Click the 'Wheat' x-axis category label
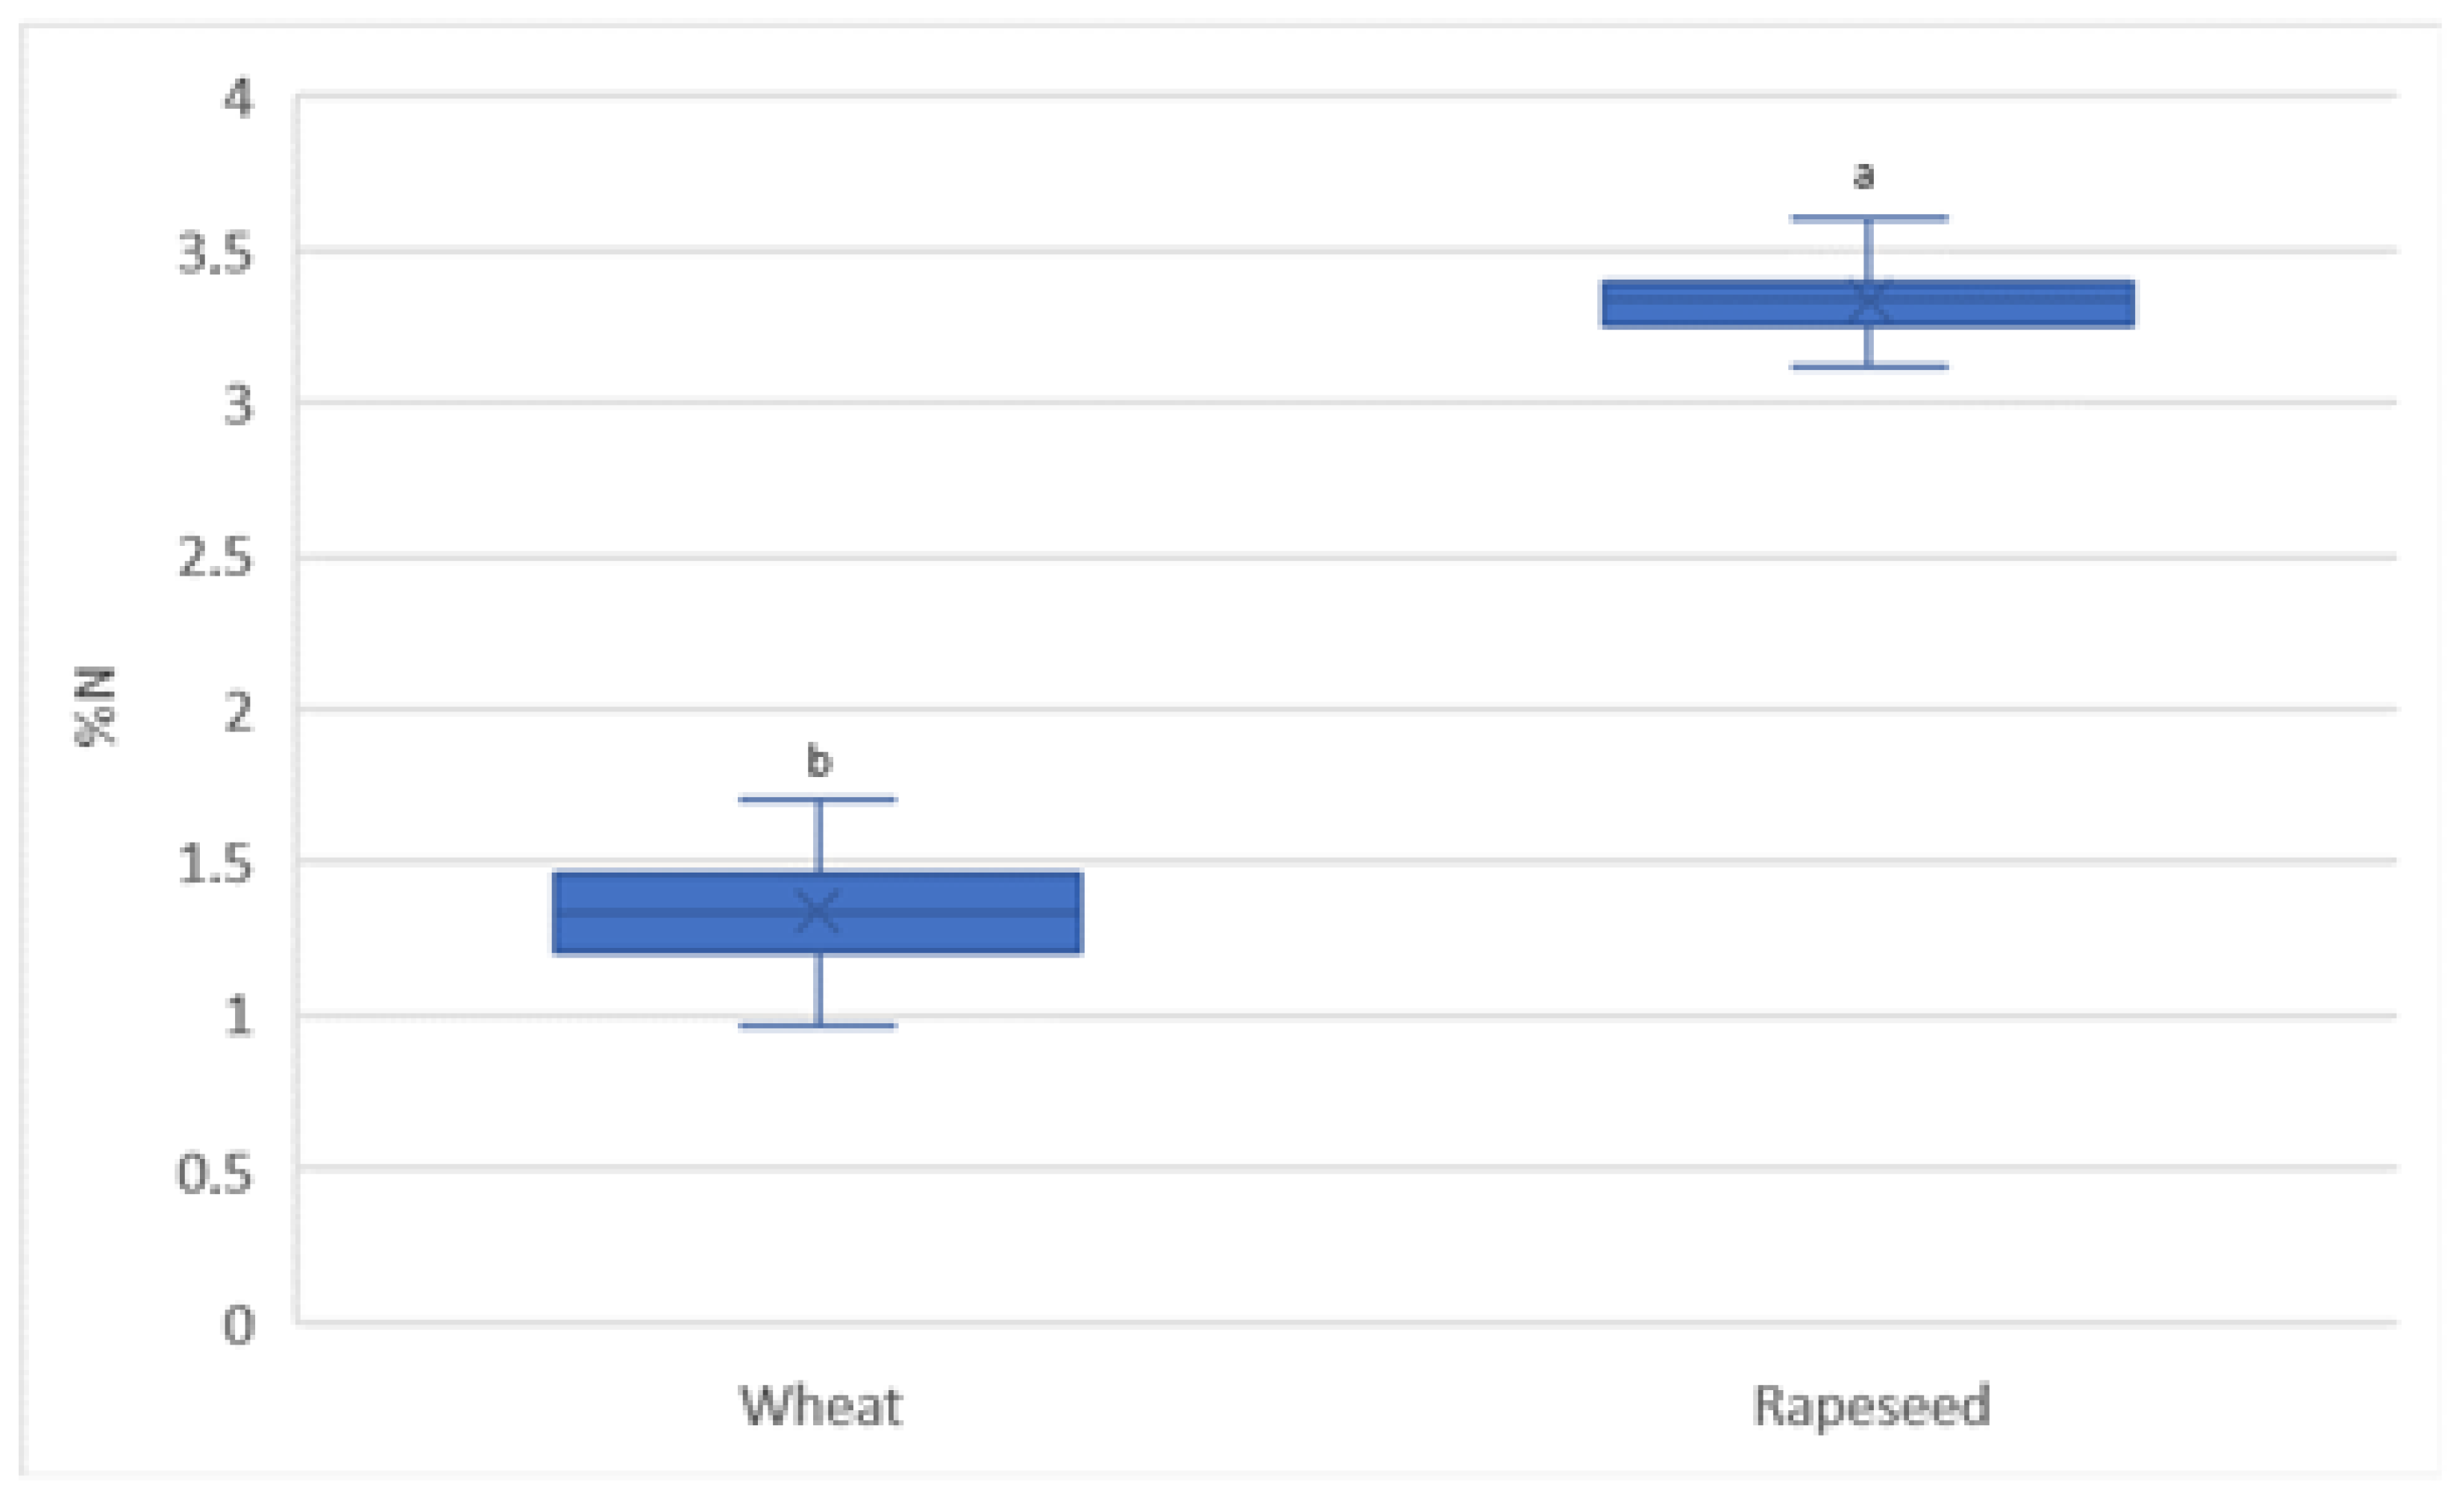This screenshot has width=2464, height=1499. (x=820, y=1405)
